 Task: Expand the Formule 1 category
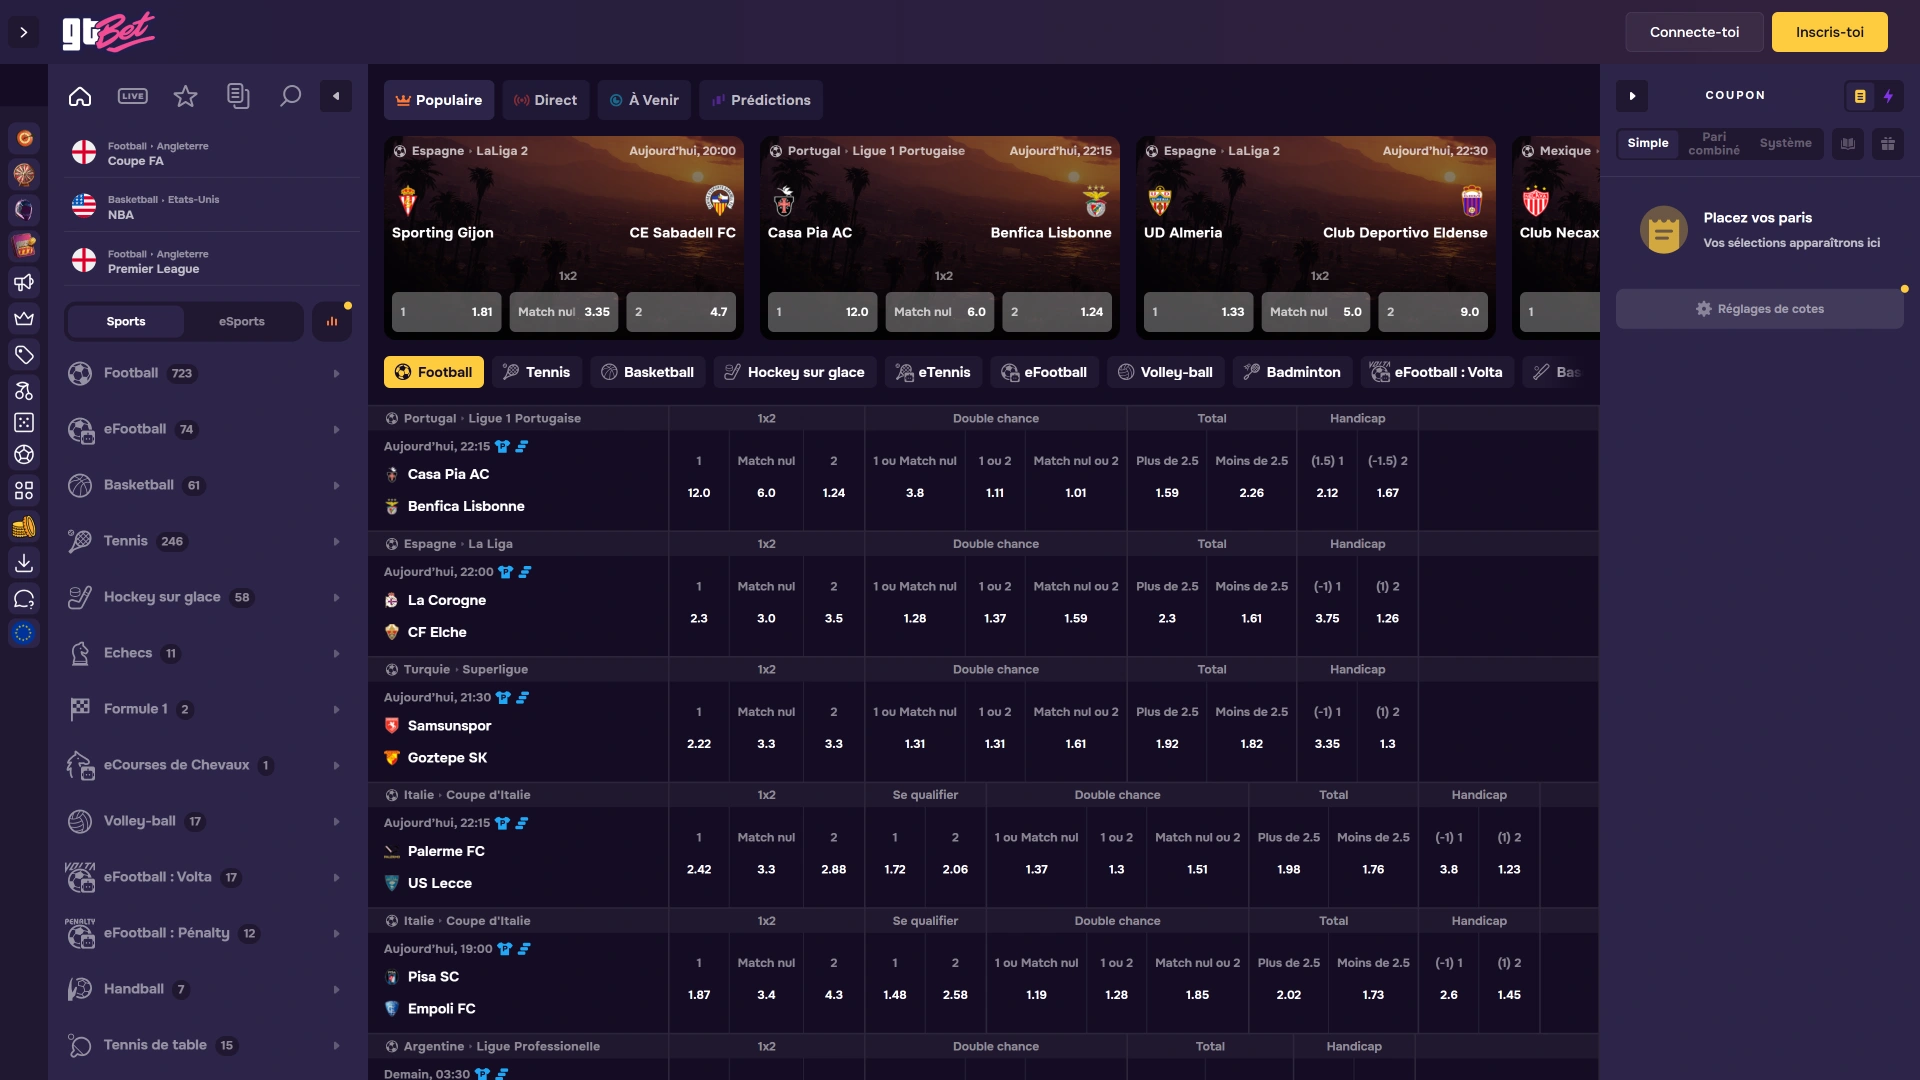coord(208,710)
